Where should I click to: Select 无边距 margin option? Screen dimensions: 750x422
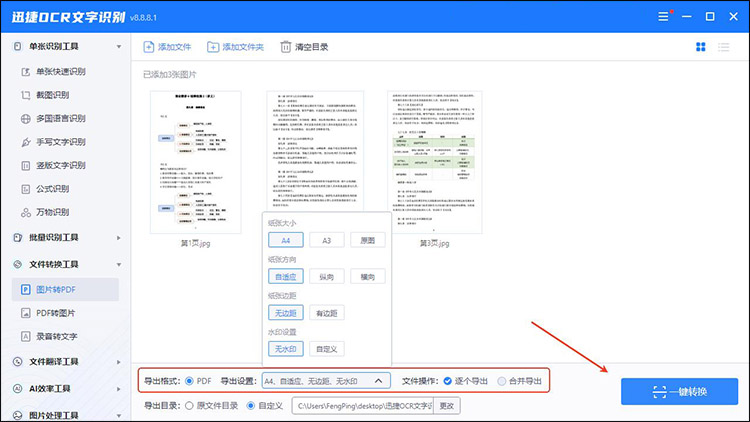coord(286,313)
